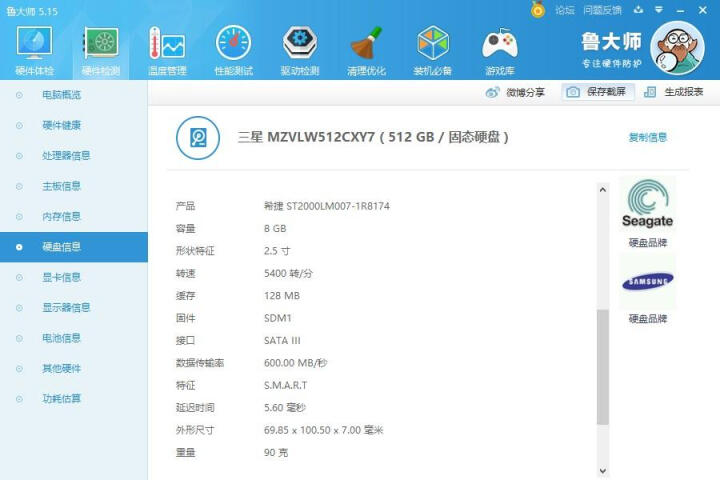The width and height of the screenshot is (720, 480).
Task: Click the transfer rate 600.00 MB/秒
Action: pos(296,363)
